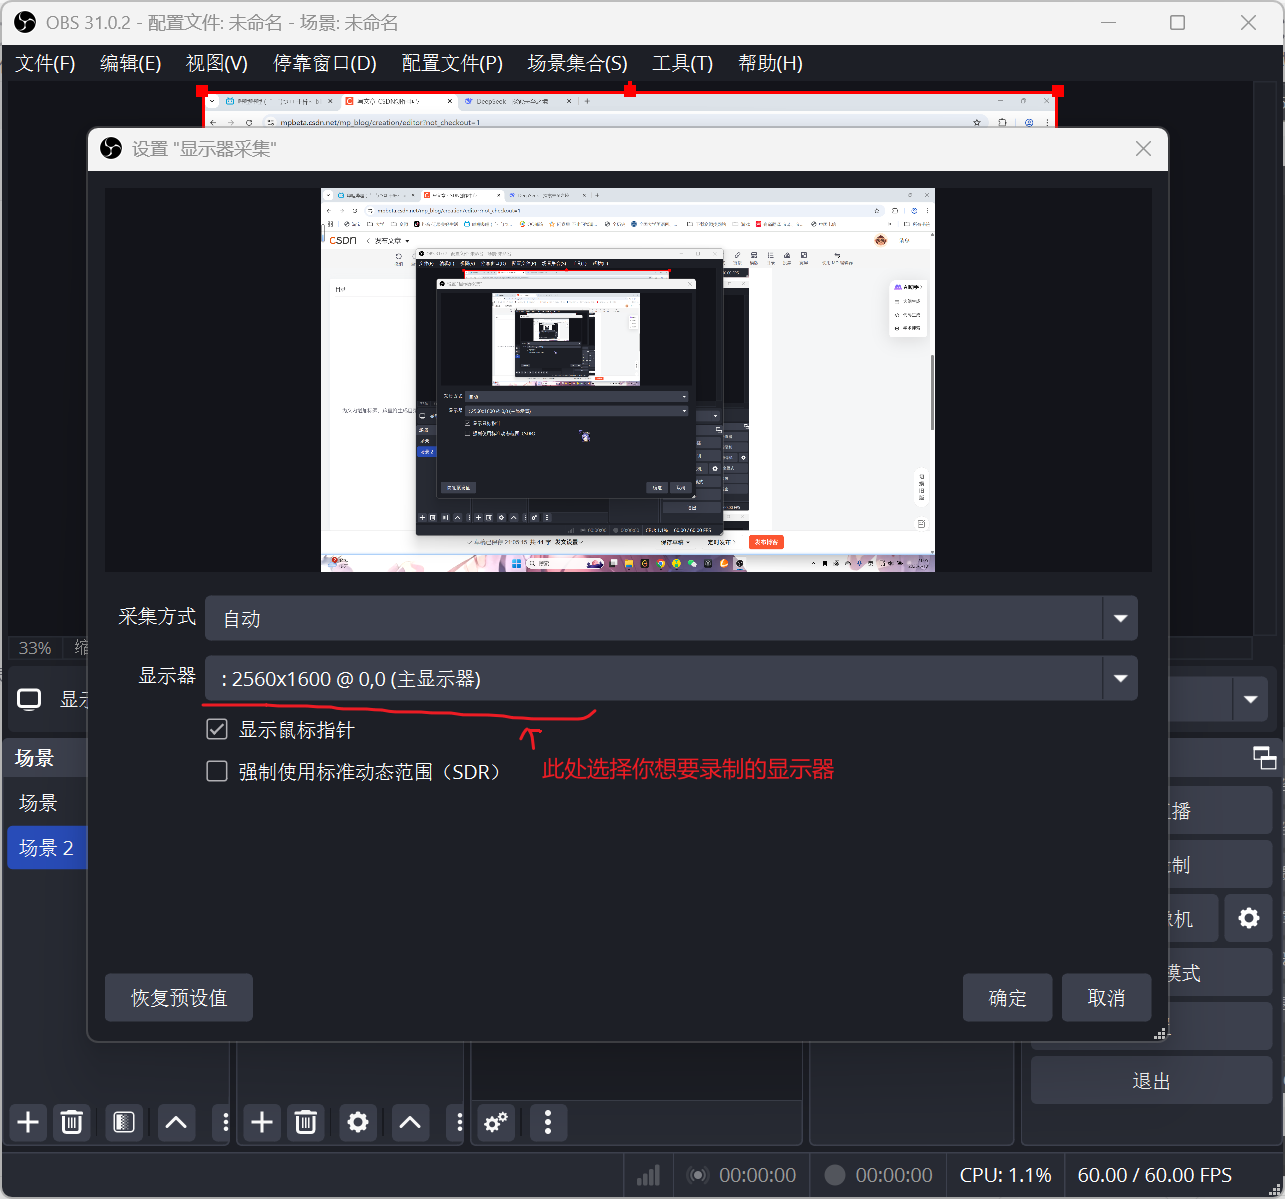Remove the selected source via the trash icon
Screen dimensions: 1285x1199
[x=306, y=1122]
